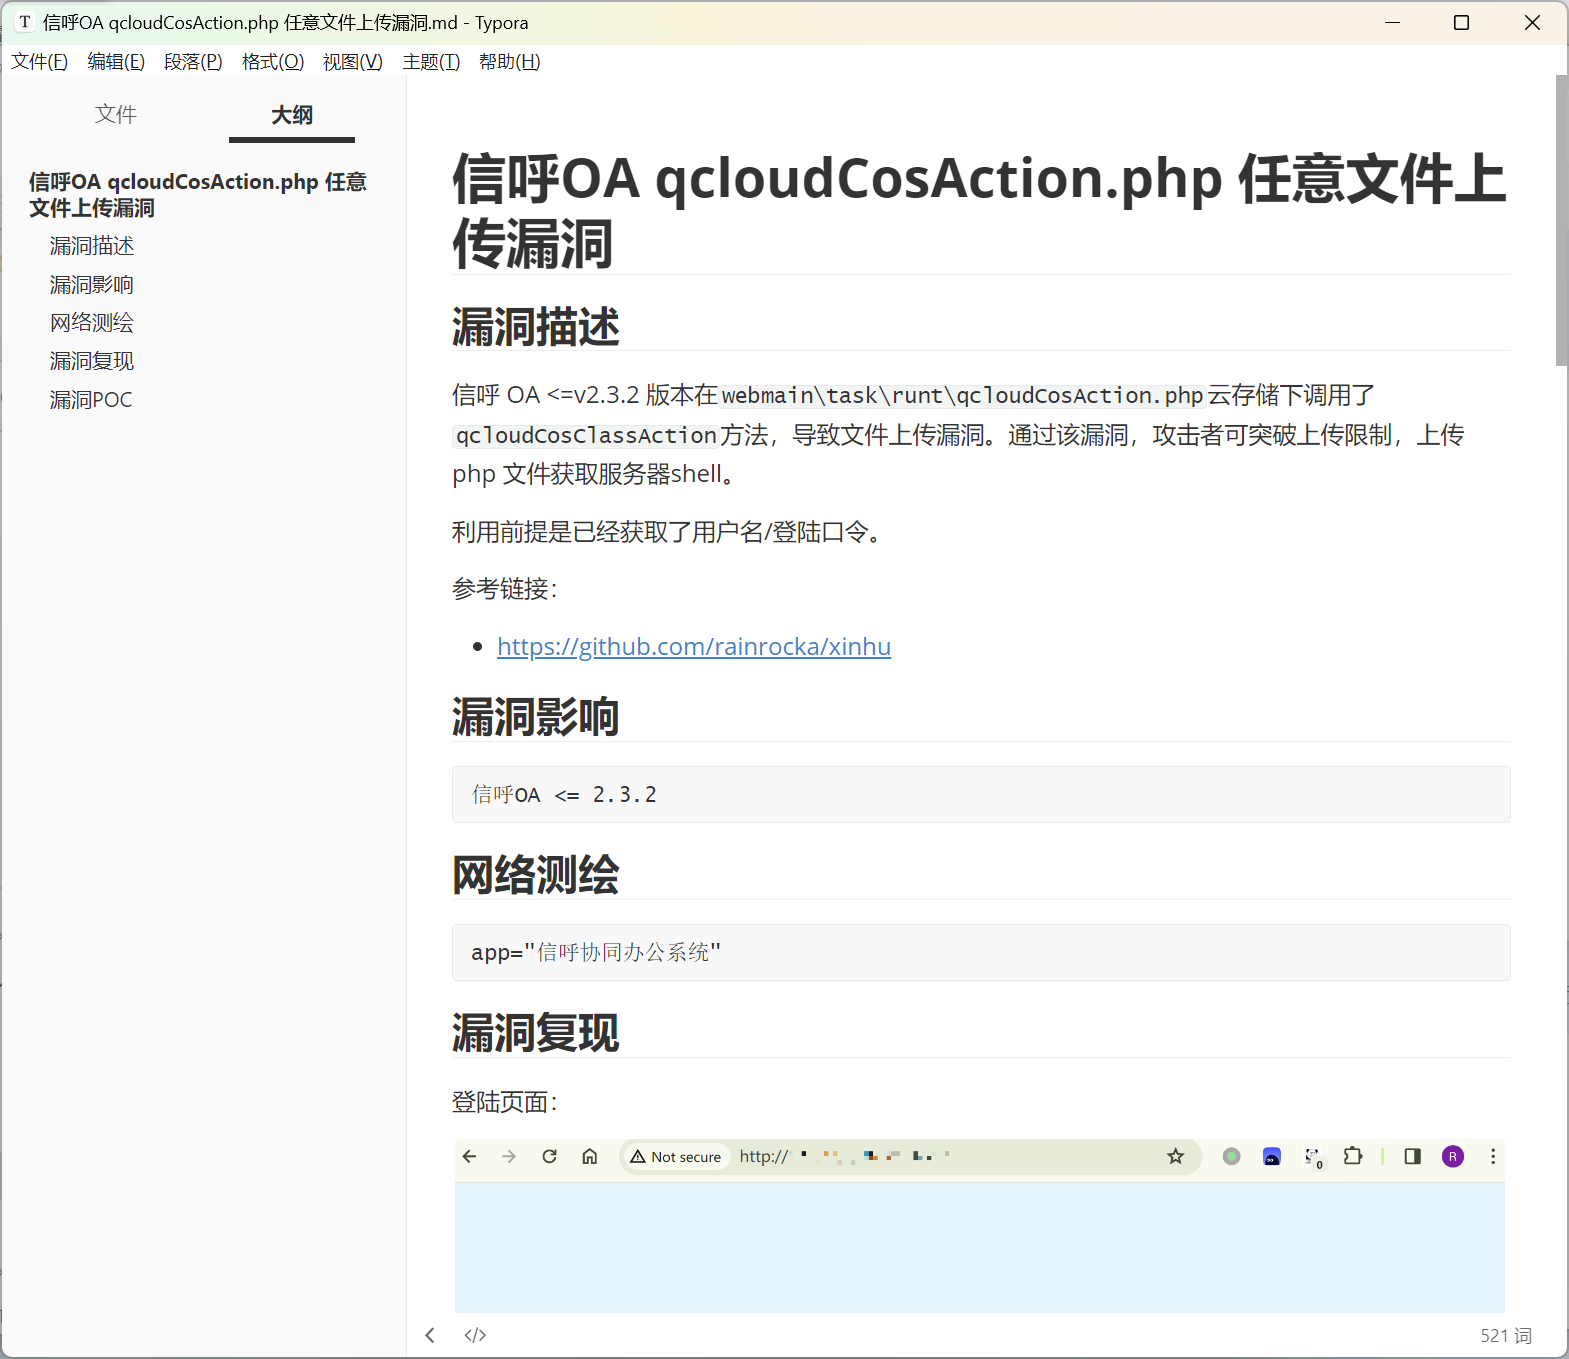Open the github.com/rainrocka/xinhu link
Screen dimensions: 1569x1359
tap(694, 647)
